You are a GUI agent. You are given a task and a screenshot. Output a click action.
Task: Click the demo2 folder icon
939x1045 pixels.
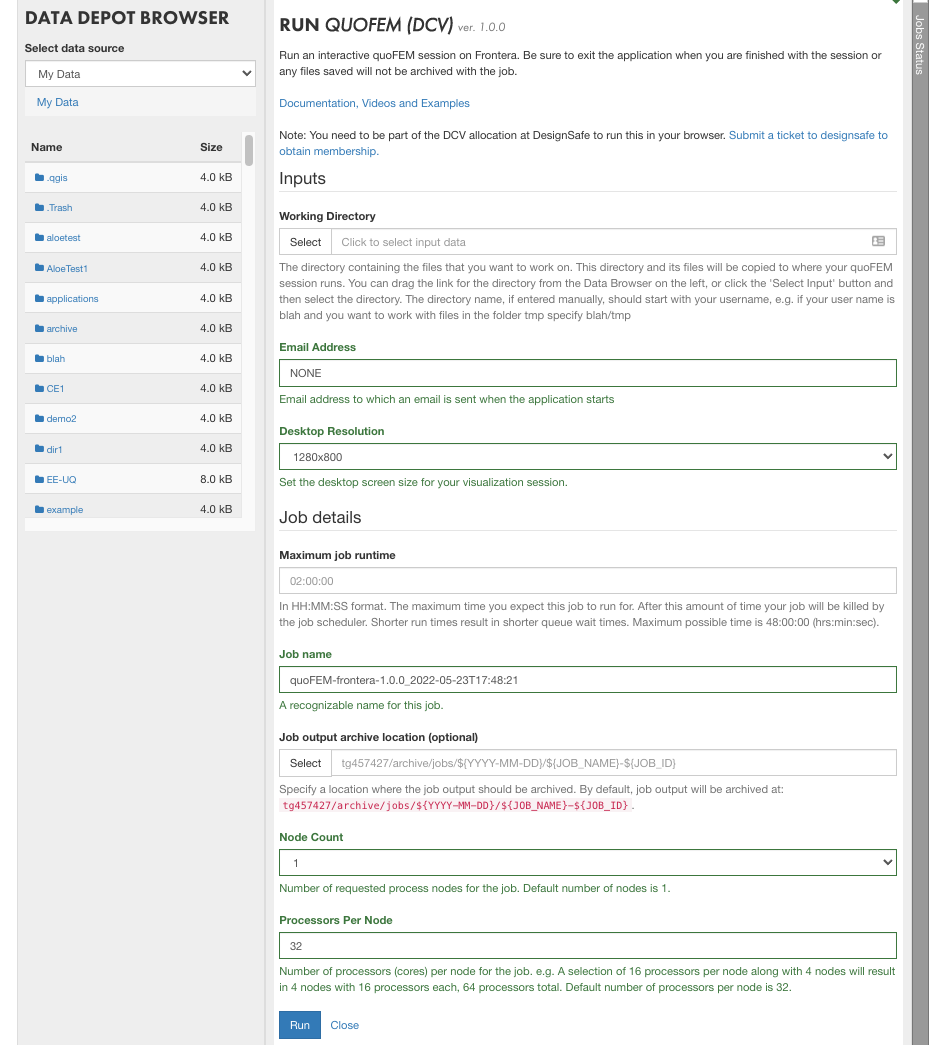[39, 418]
